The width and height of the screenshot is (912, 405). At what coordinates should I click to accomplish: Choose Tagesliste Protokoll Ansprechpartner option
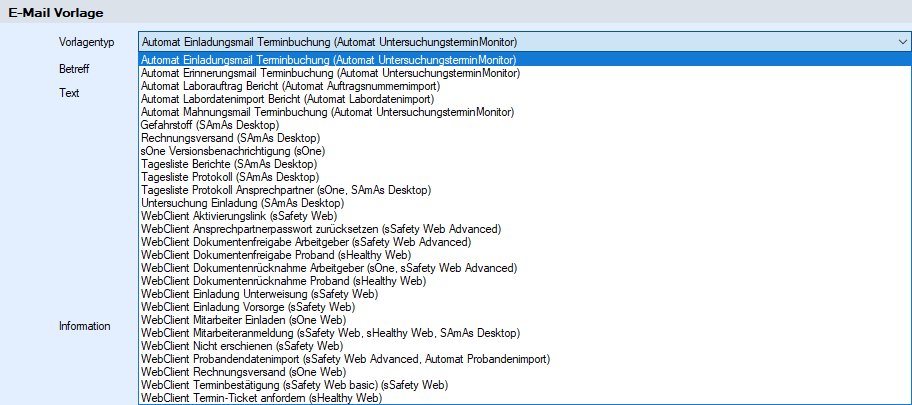point(525,190)
